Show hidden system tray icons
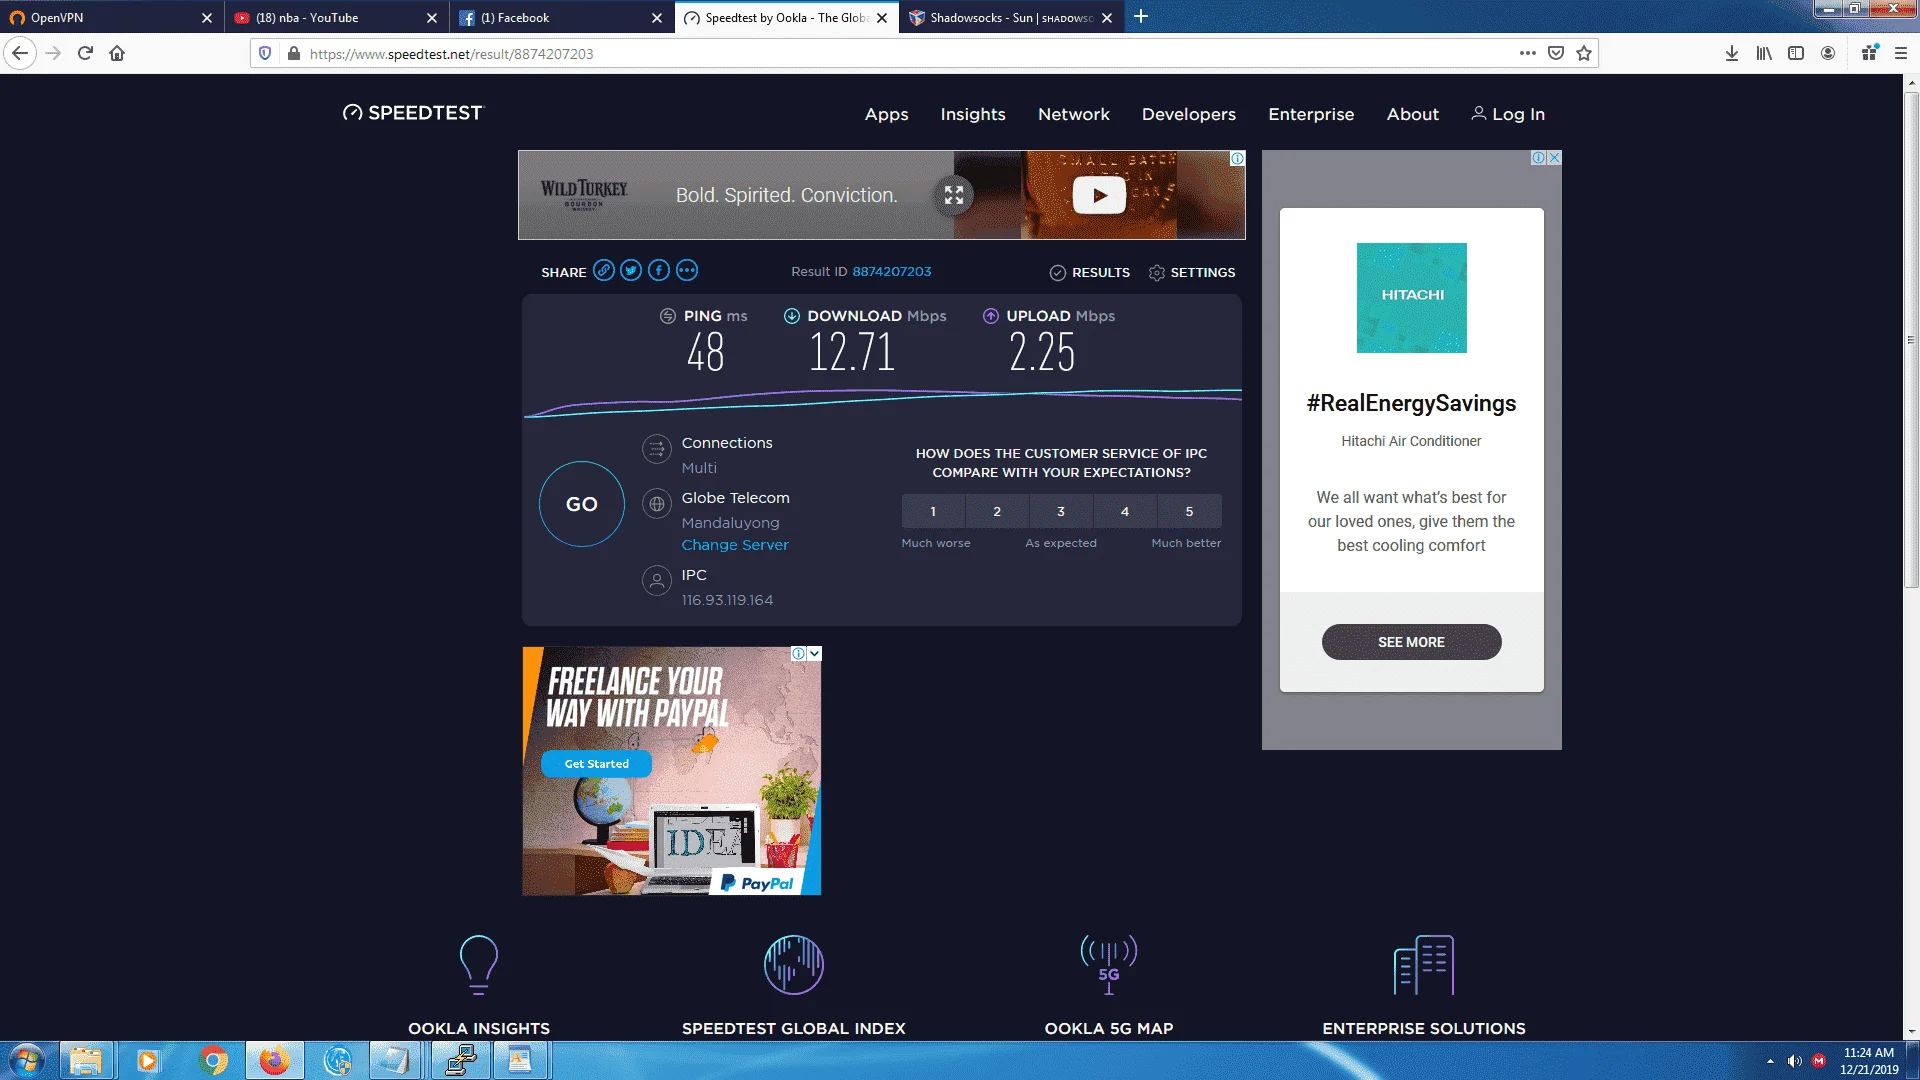Screen dimensions: 1920x1080 click(x=1770, y=1061)
